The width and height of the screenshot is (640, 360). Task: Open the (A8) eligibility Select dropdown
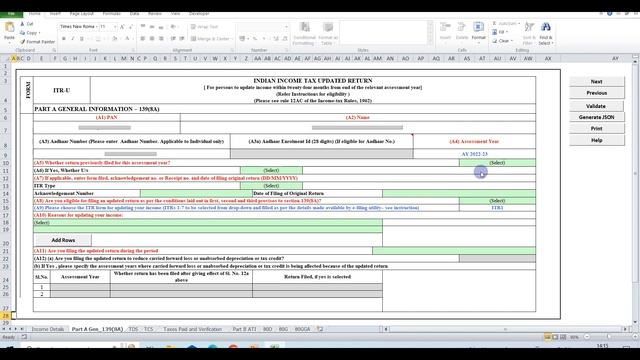point(497,201)
